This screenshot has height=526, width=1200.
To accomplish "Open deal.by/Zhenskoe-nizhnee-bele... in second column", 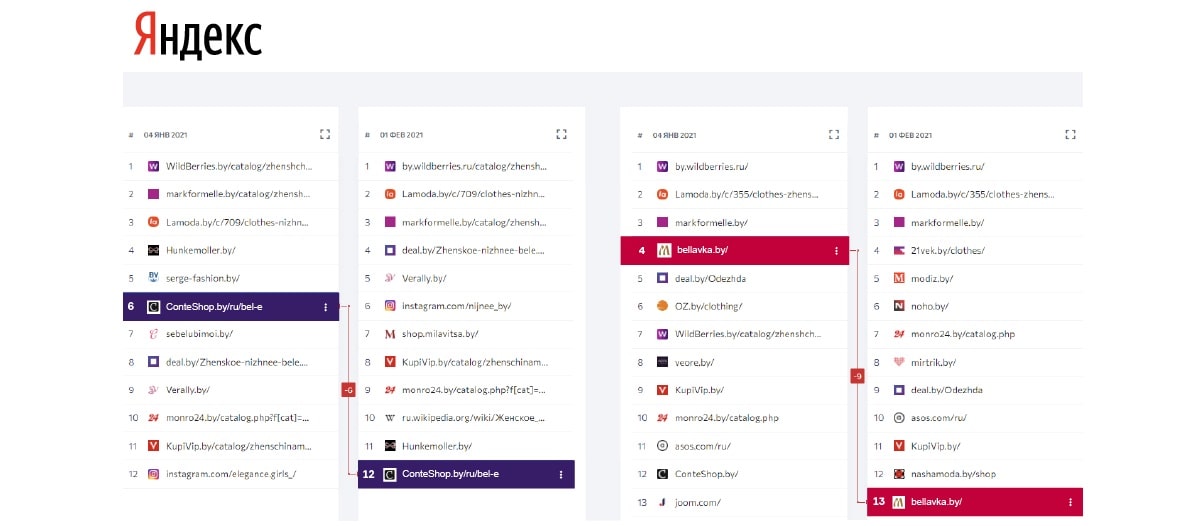I will coord(475,250).
